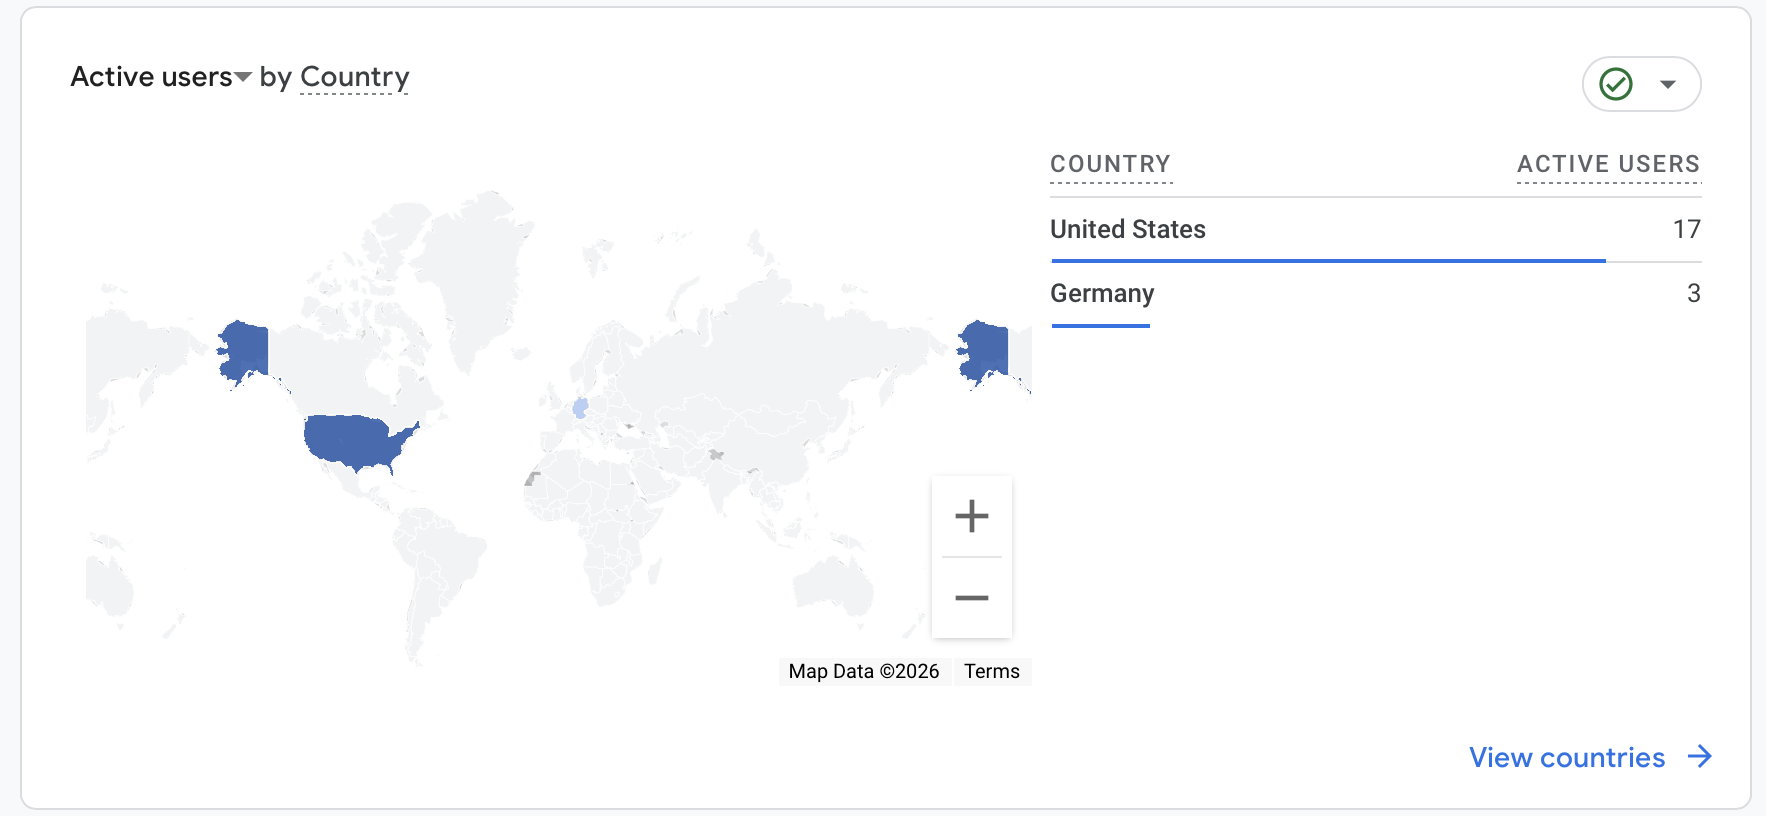Click the Map Data ©2026 attribution
Viewport: 1766px width, 816px height.
coord(863,671)
